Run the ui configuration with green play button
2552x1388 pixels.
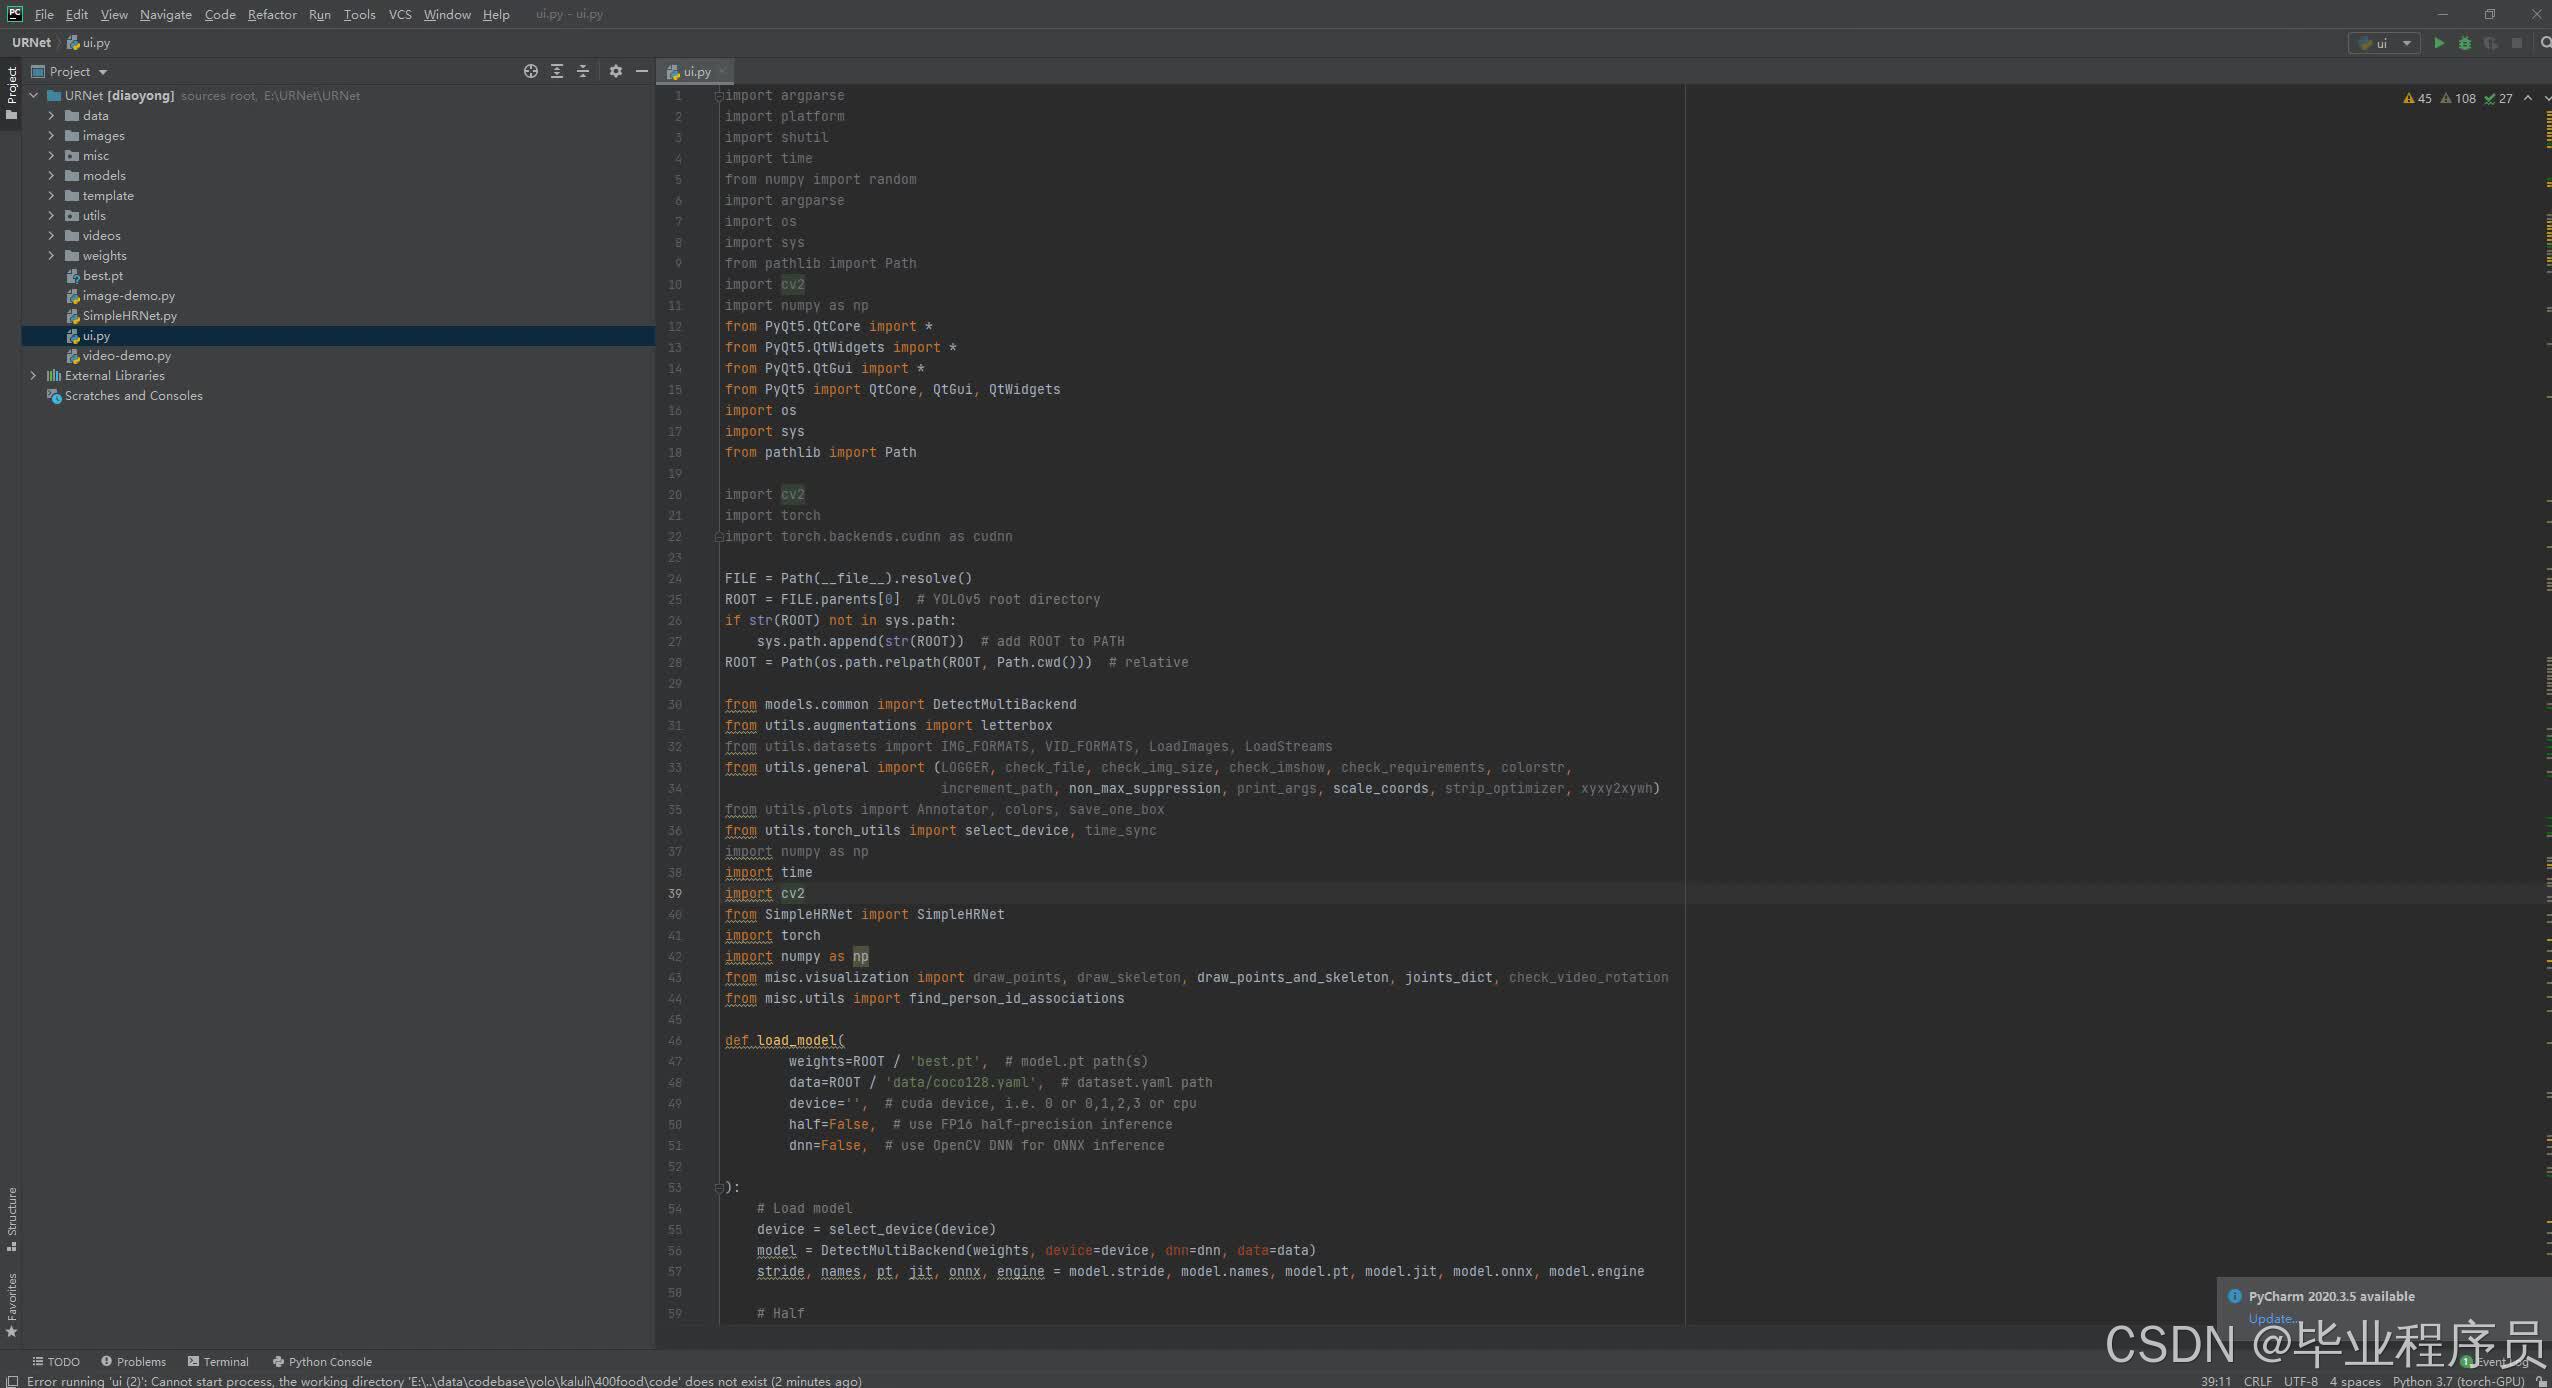click(2439, 43)
